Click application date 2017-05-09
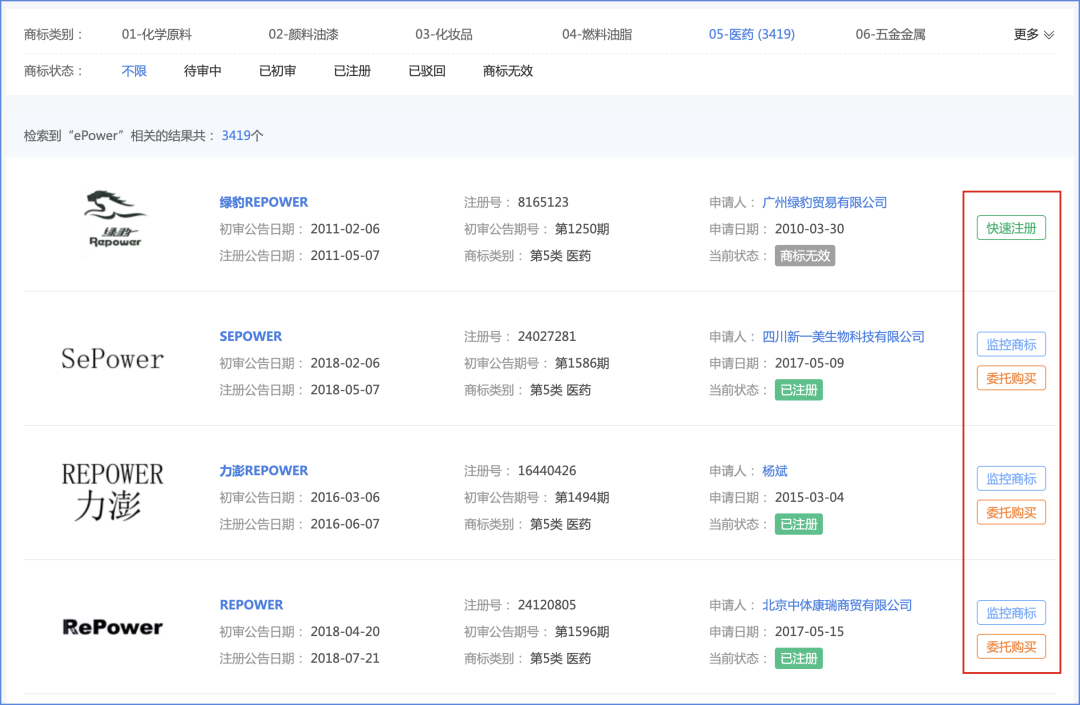Screen dimensions: 1080x705 point(809,364)
